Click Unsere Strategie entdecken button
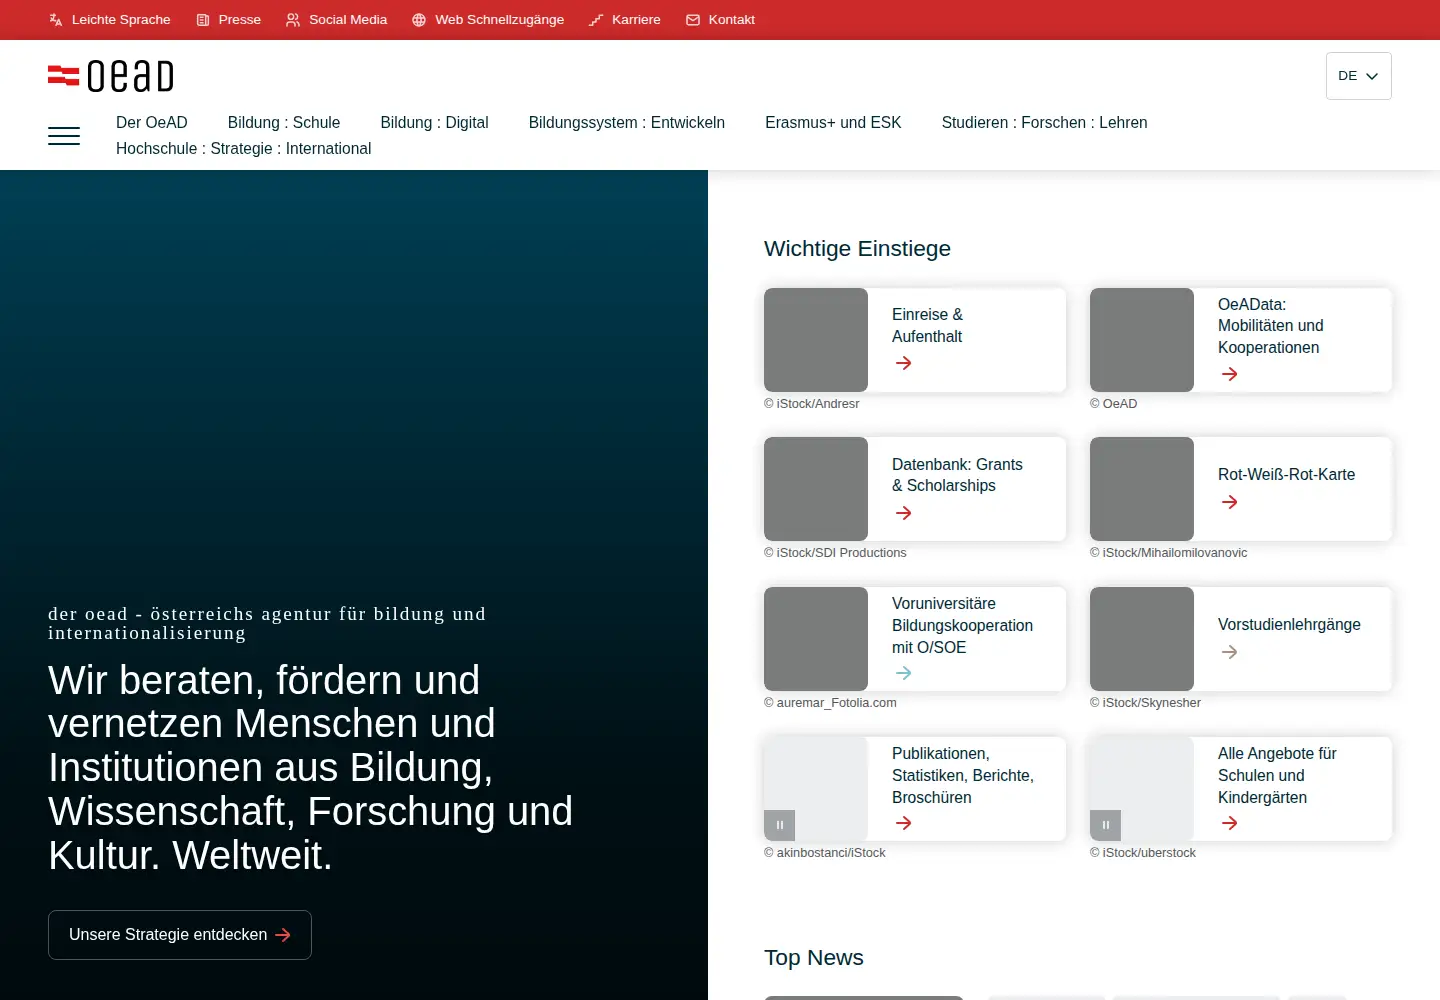 click(180, 935)
